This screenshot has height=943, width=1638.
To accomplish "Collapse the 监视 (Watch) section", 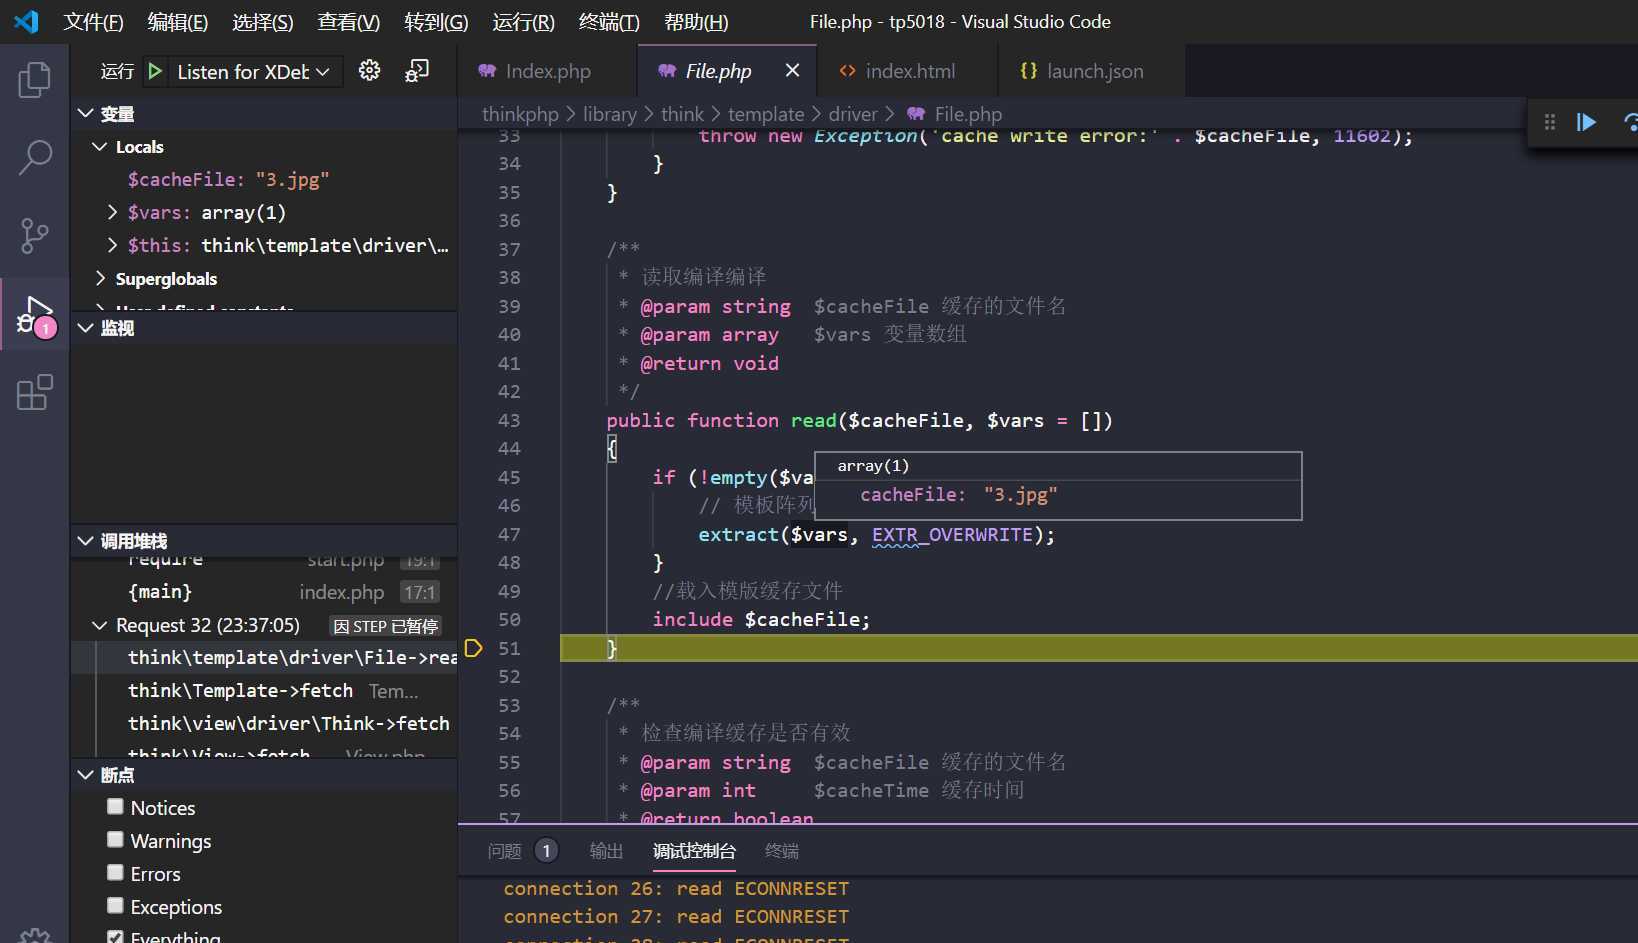I will point(86,328).
